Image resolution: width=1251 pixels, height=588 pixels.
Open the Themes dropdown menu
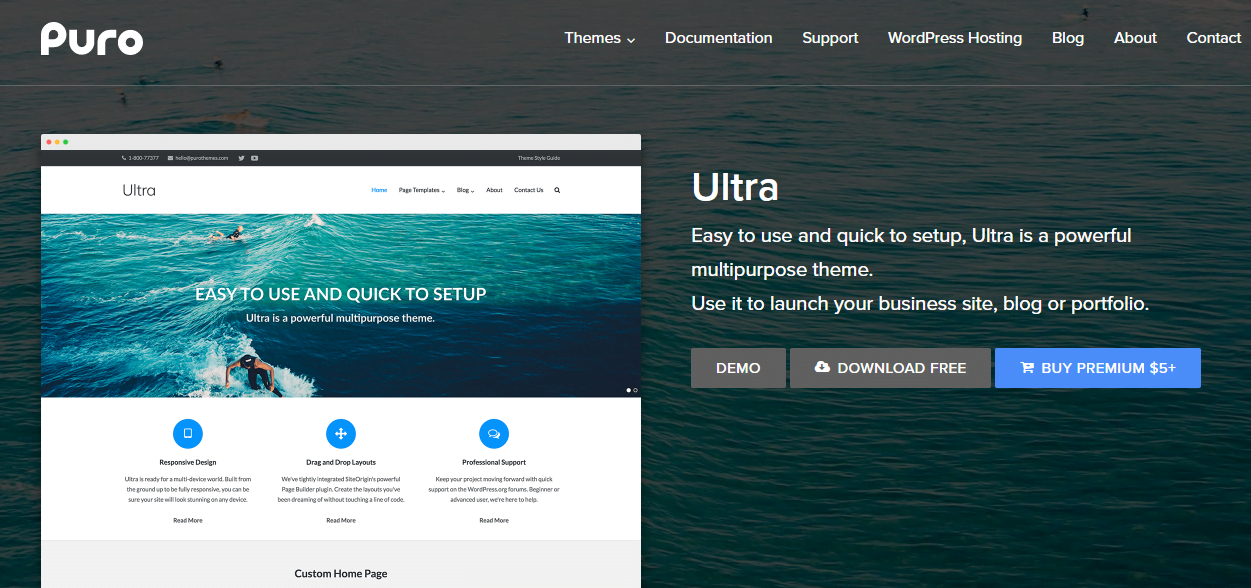[x=600, y=38]
